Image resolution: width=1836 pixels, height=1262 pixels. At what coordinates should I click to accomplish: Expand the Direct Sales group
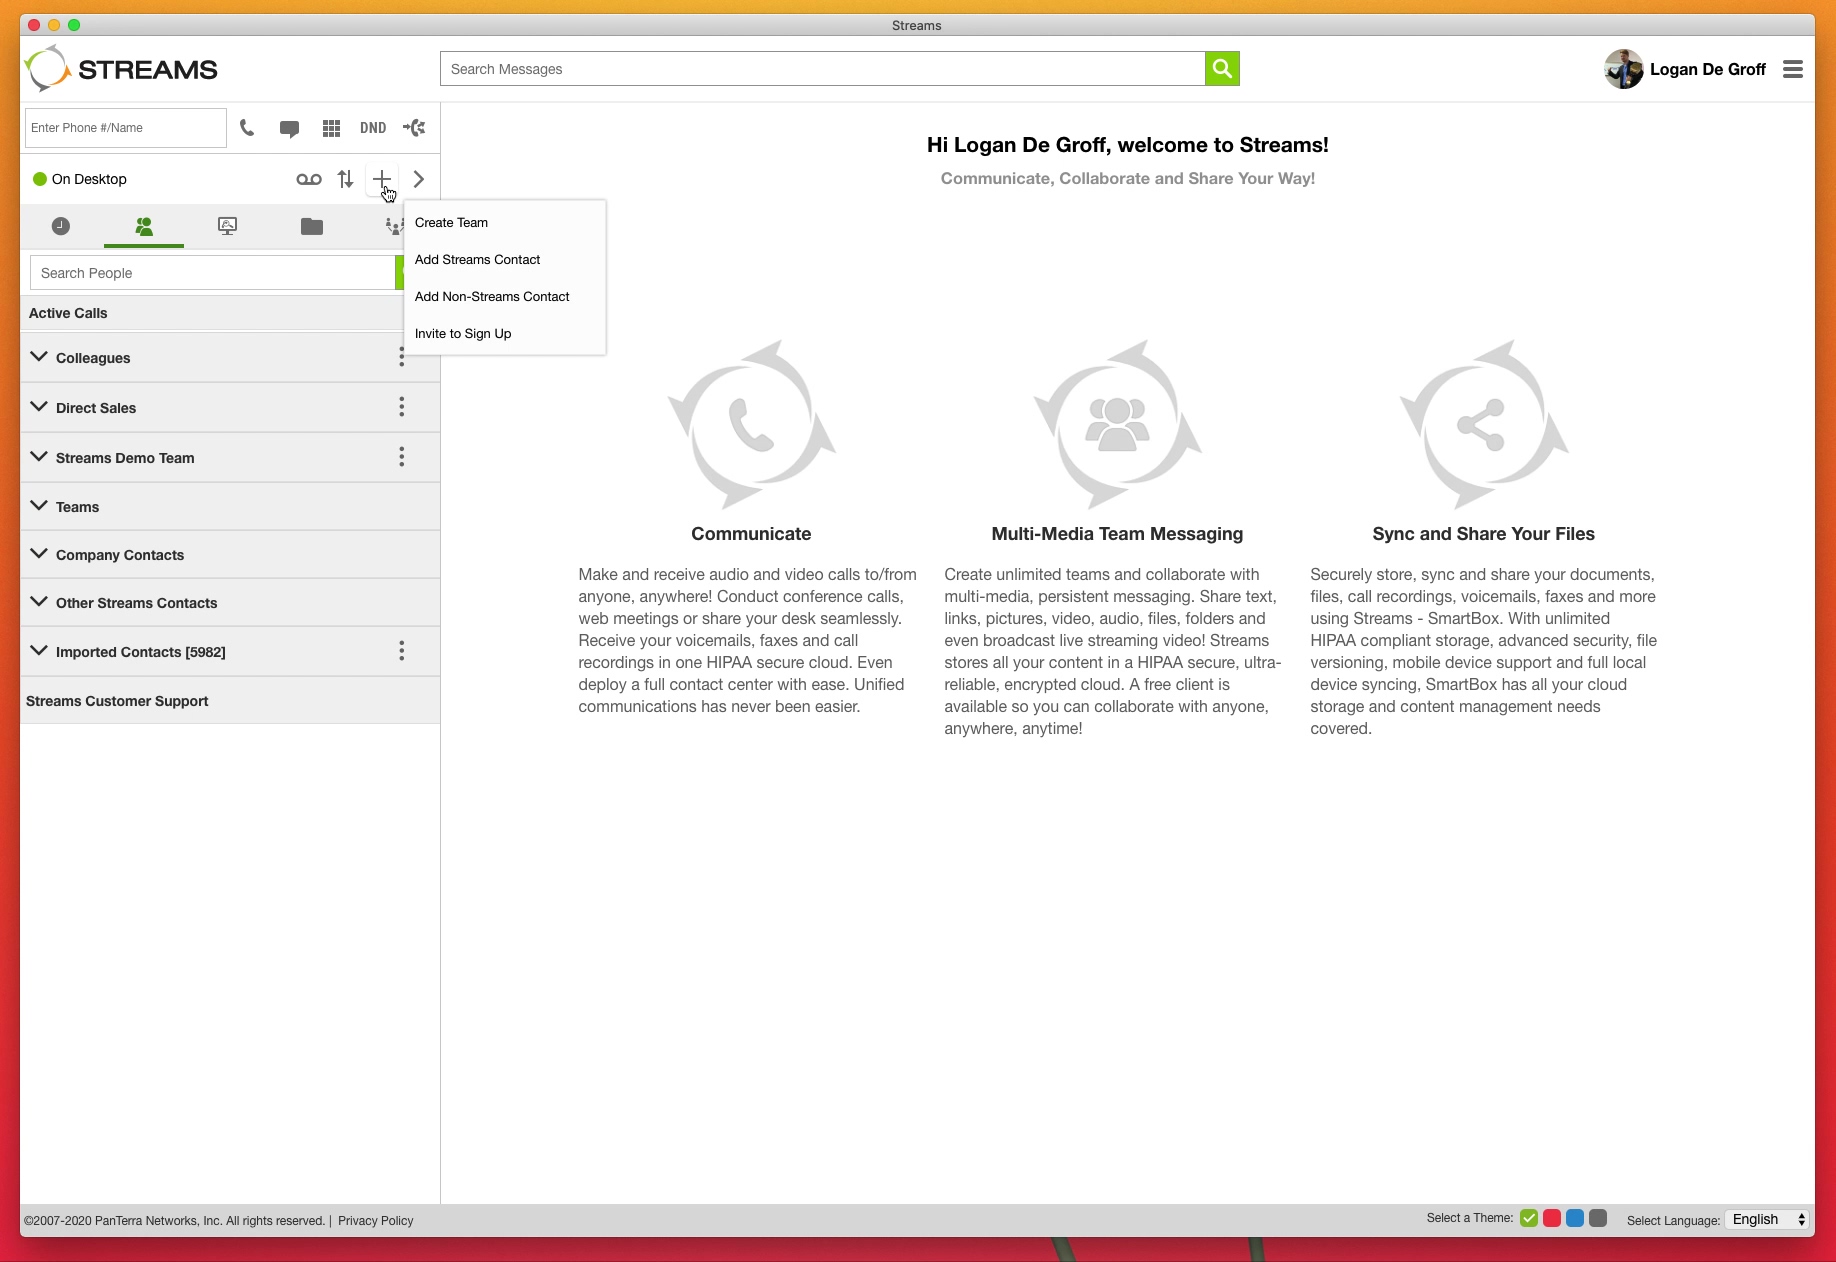39,407
